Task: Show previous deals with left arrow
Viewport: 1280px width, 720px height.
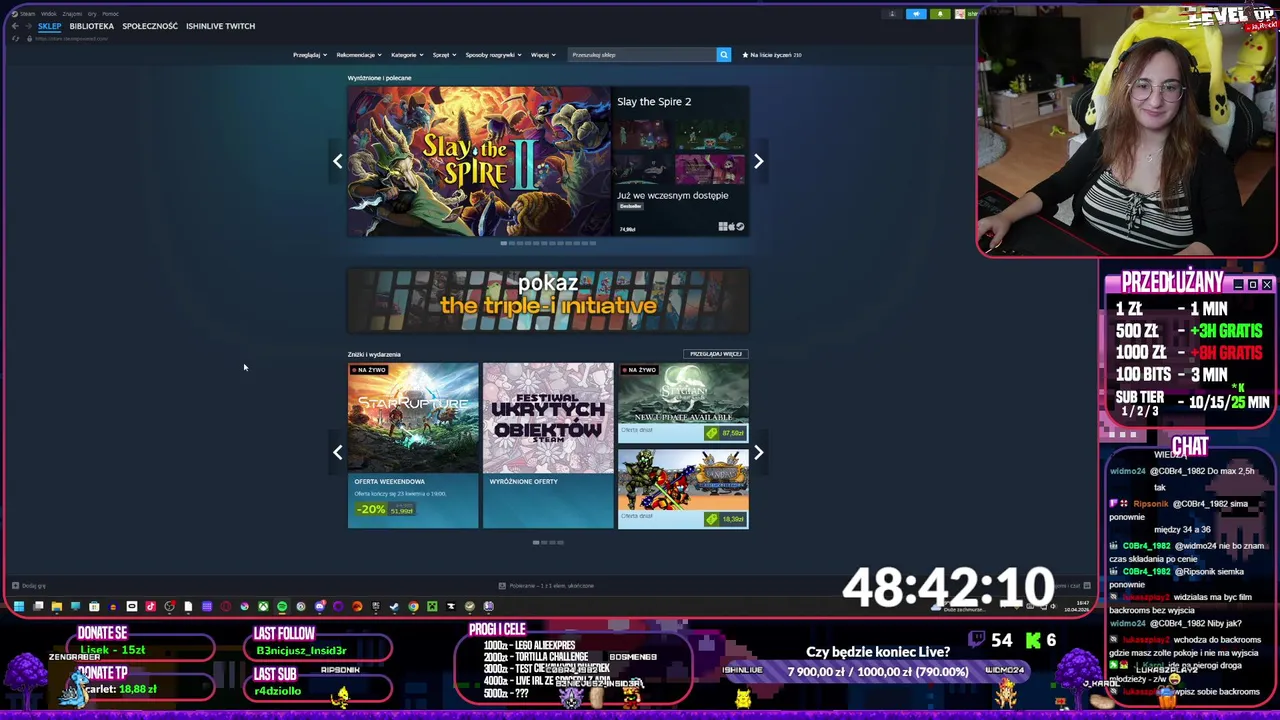Action: 337,452
